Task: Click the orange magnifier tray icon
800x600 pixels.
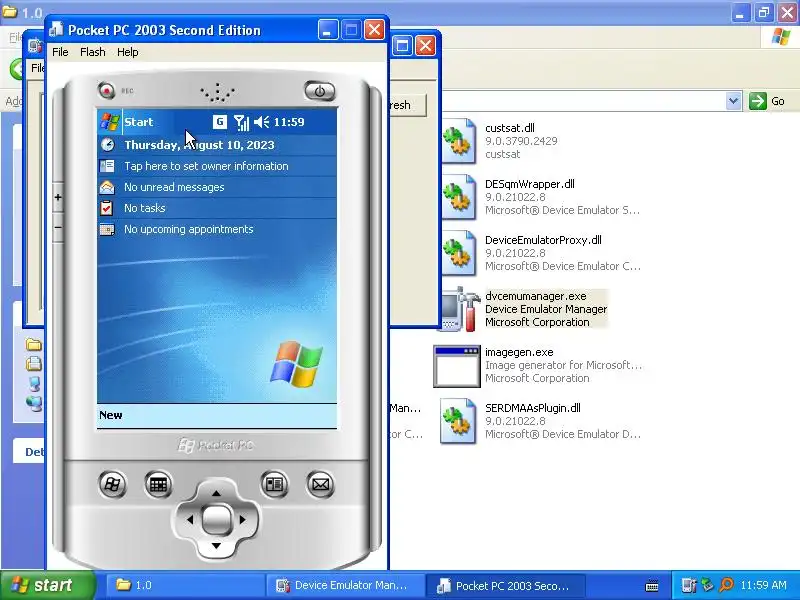Action: [x=726, y=585]
